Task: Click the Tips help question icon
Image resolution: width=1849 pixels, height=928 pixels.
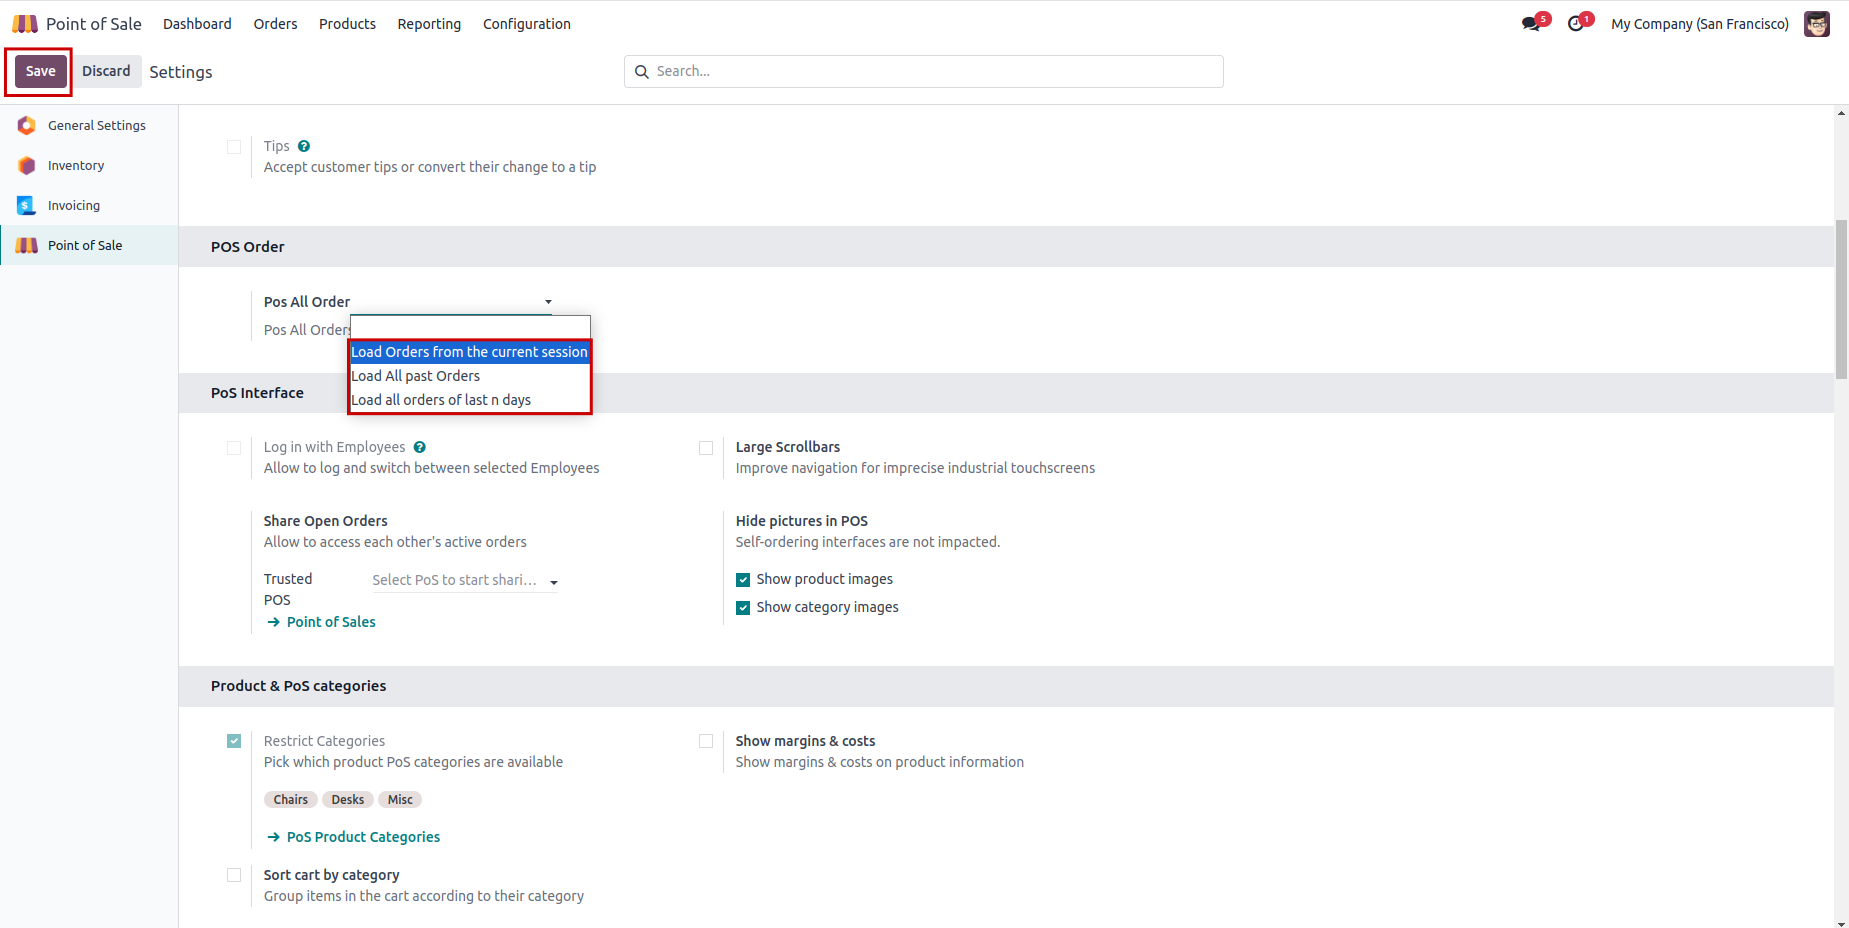Action: [304, 146]
